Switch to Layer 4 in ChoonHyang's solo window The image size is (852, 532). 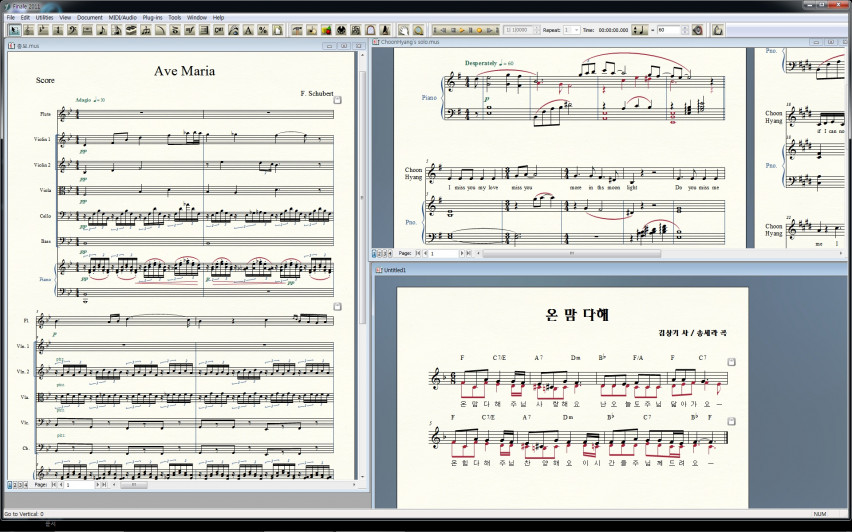pos(390,253)
